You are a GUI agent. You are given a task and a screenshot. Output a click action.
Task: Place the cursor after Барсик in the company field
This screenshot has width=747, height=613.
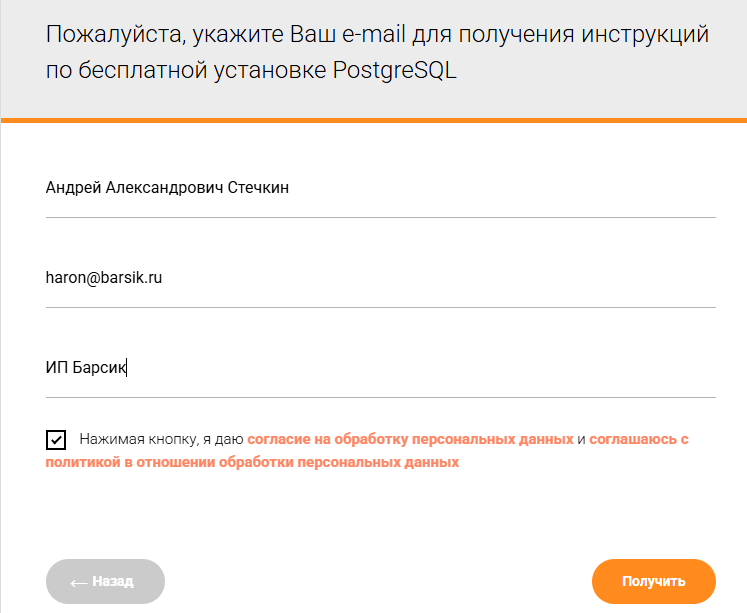[128, 367]
